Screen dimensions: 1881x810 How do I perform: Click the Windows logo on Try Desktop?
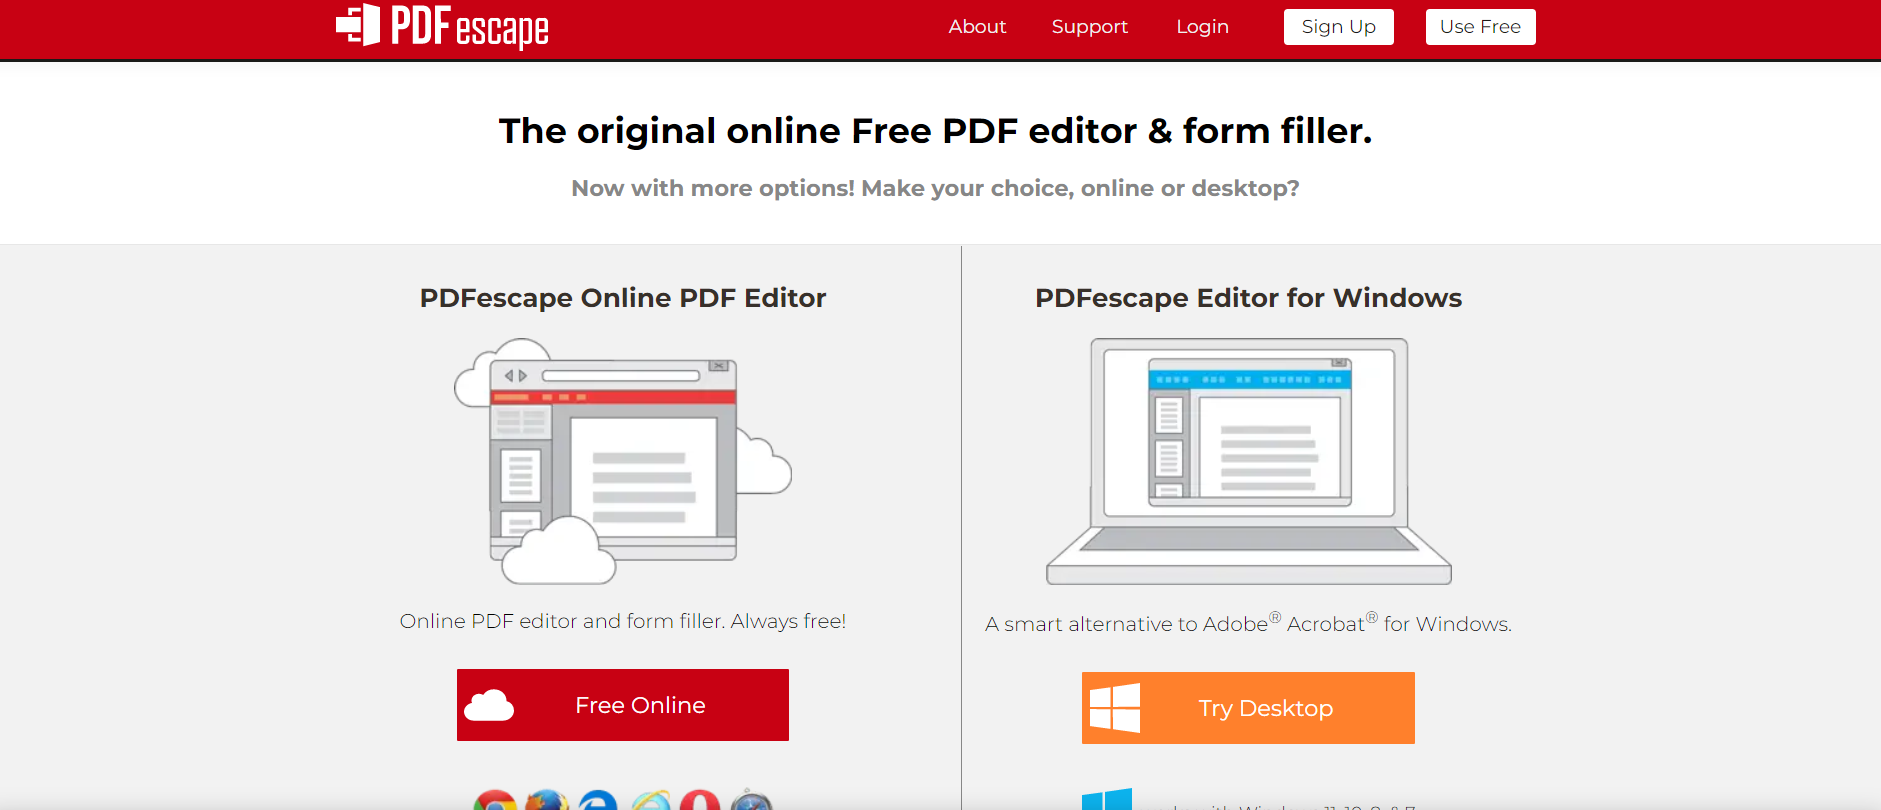1114,708
